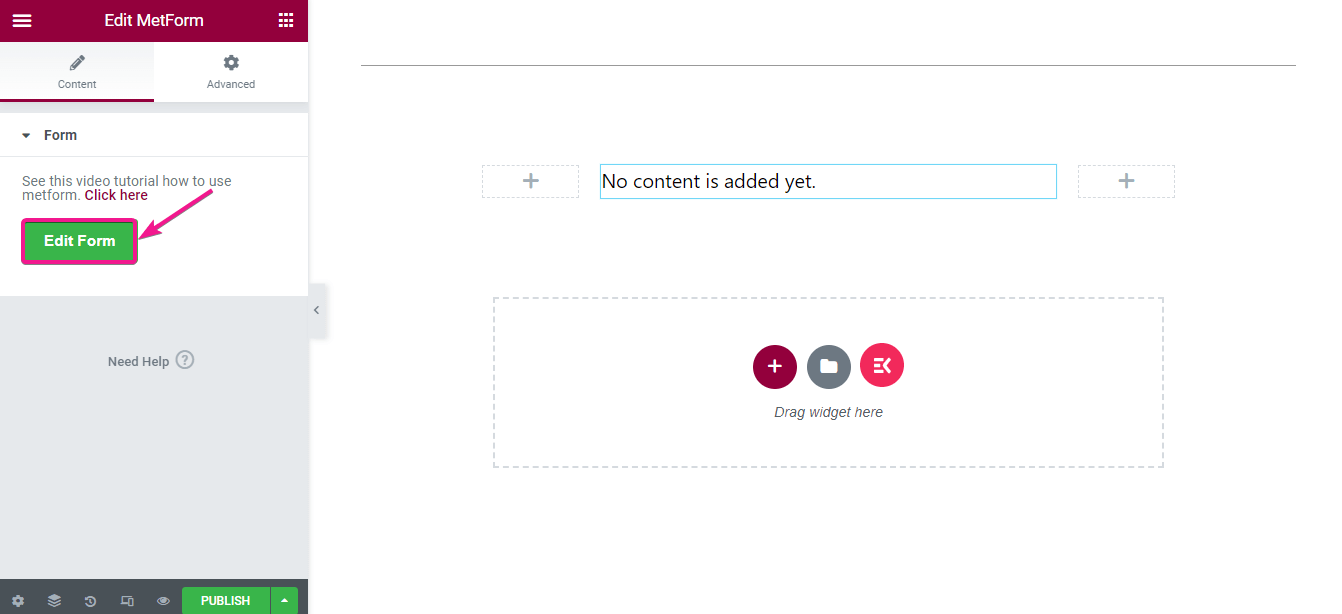The image size is (1342, 614).
Task: Open the ElementsKit templates button
Action: tap(882, 366)
